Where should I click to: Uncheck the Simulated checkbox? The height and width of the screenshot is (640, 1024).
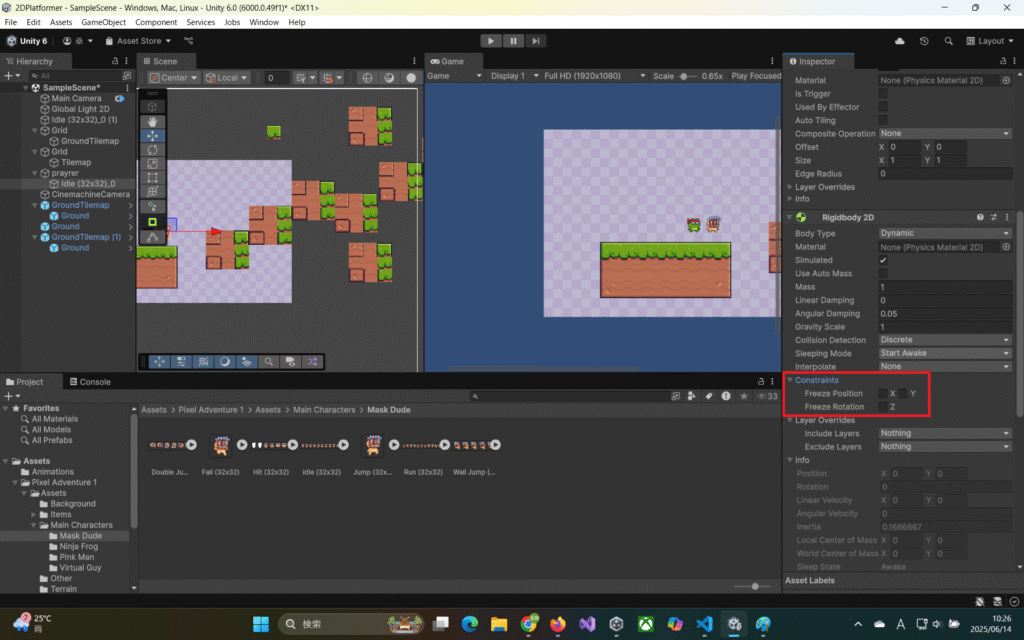point(883,260)
